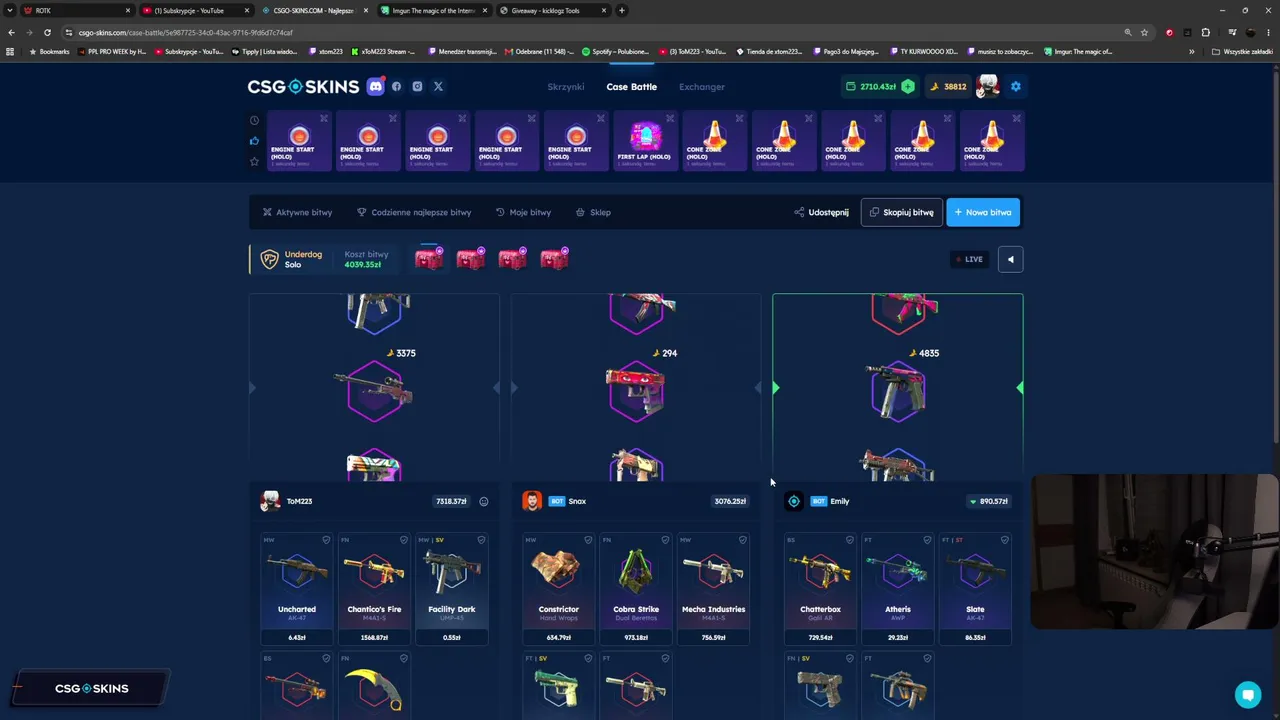Open the Facebook icon in the header
This screenshot has height=720, width=1280.
pyautogui.click(x=396, y=87)
